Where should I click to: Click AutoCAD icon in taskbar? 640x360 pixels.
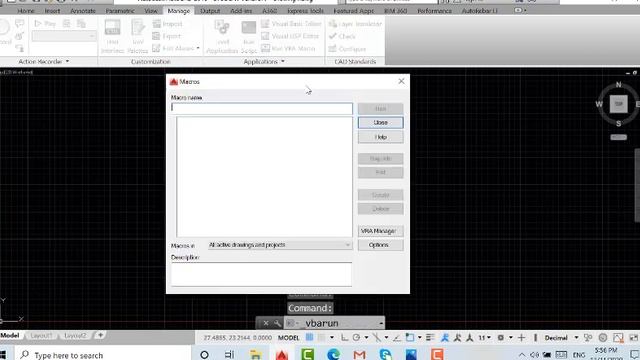[x=282, y=355]
